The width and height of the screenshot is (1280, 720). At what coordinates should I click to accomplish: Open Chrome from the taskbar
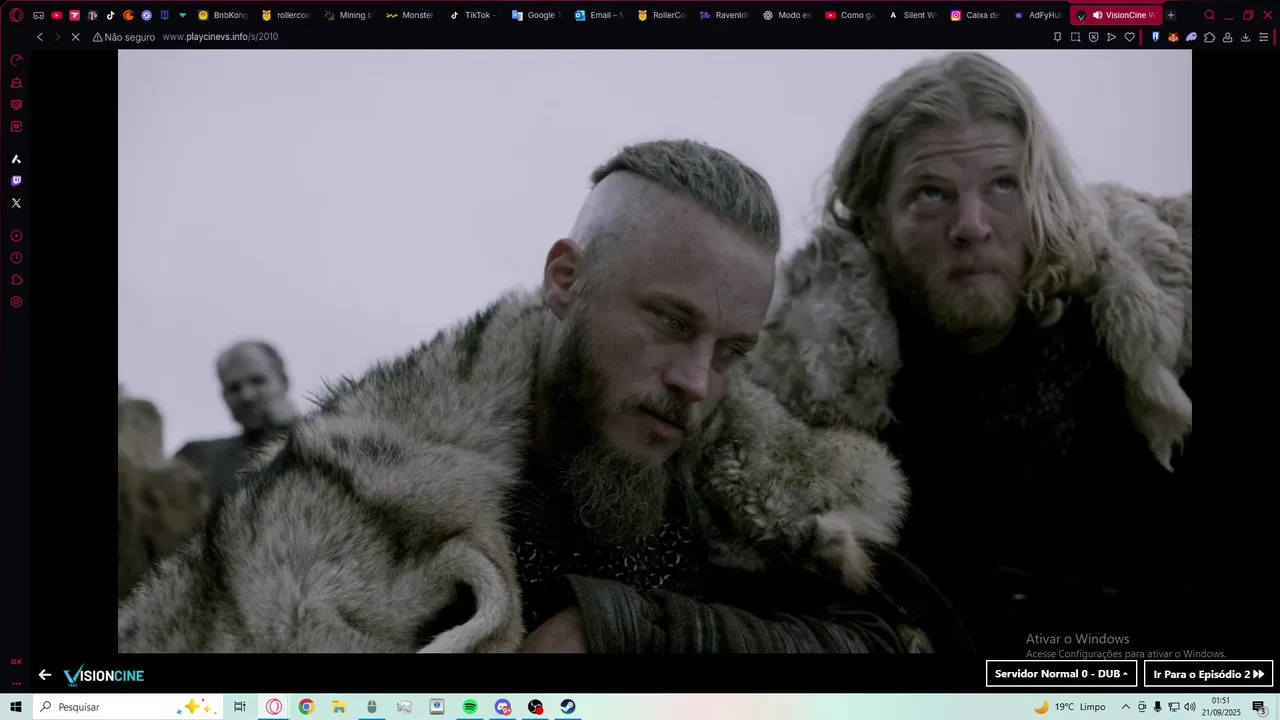(306, 707)
